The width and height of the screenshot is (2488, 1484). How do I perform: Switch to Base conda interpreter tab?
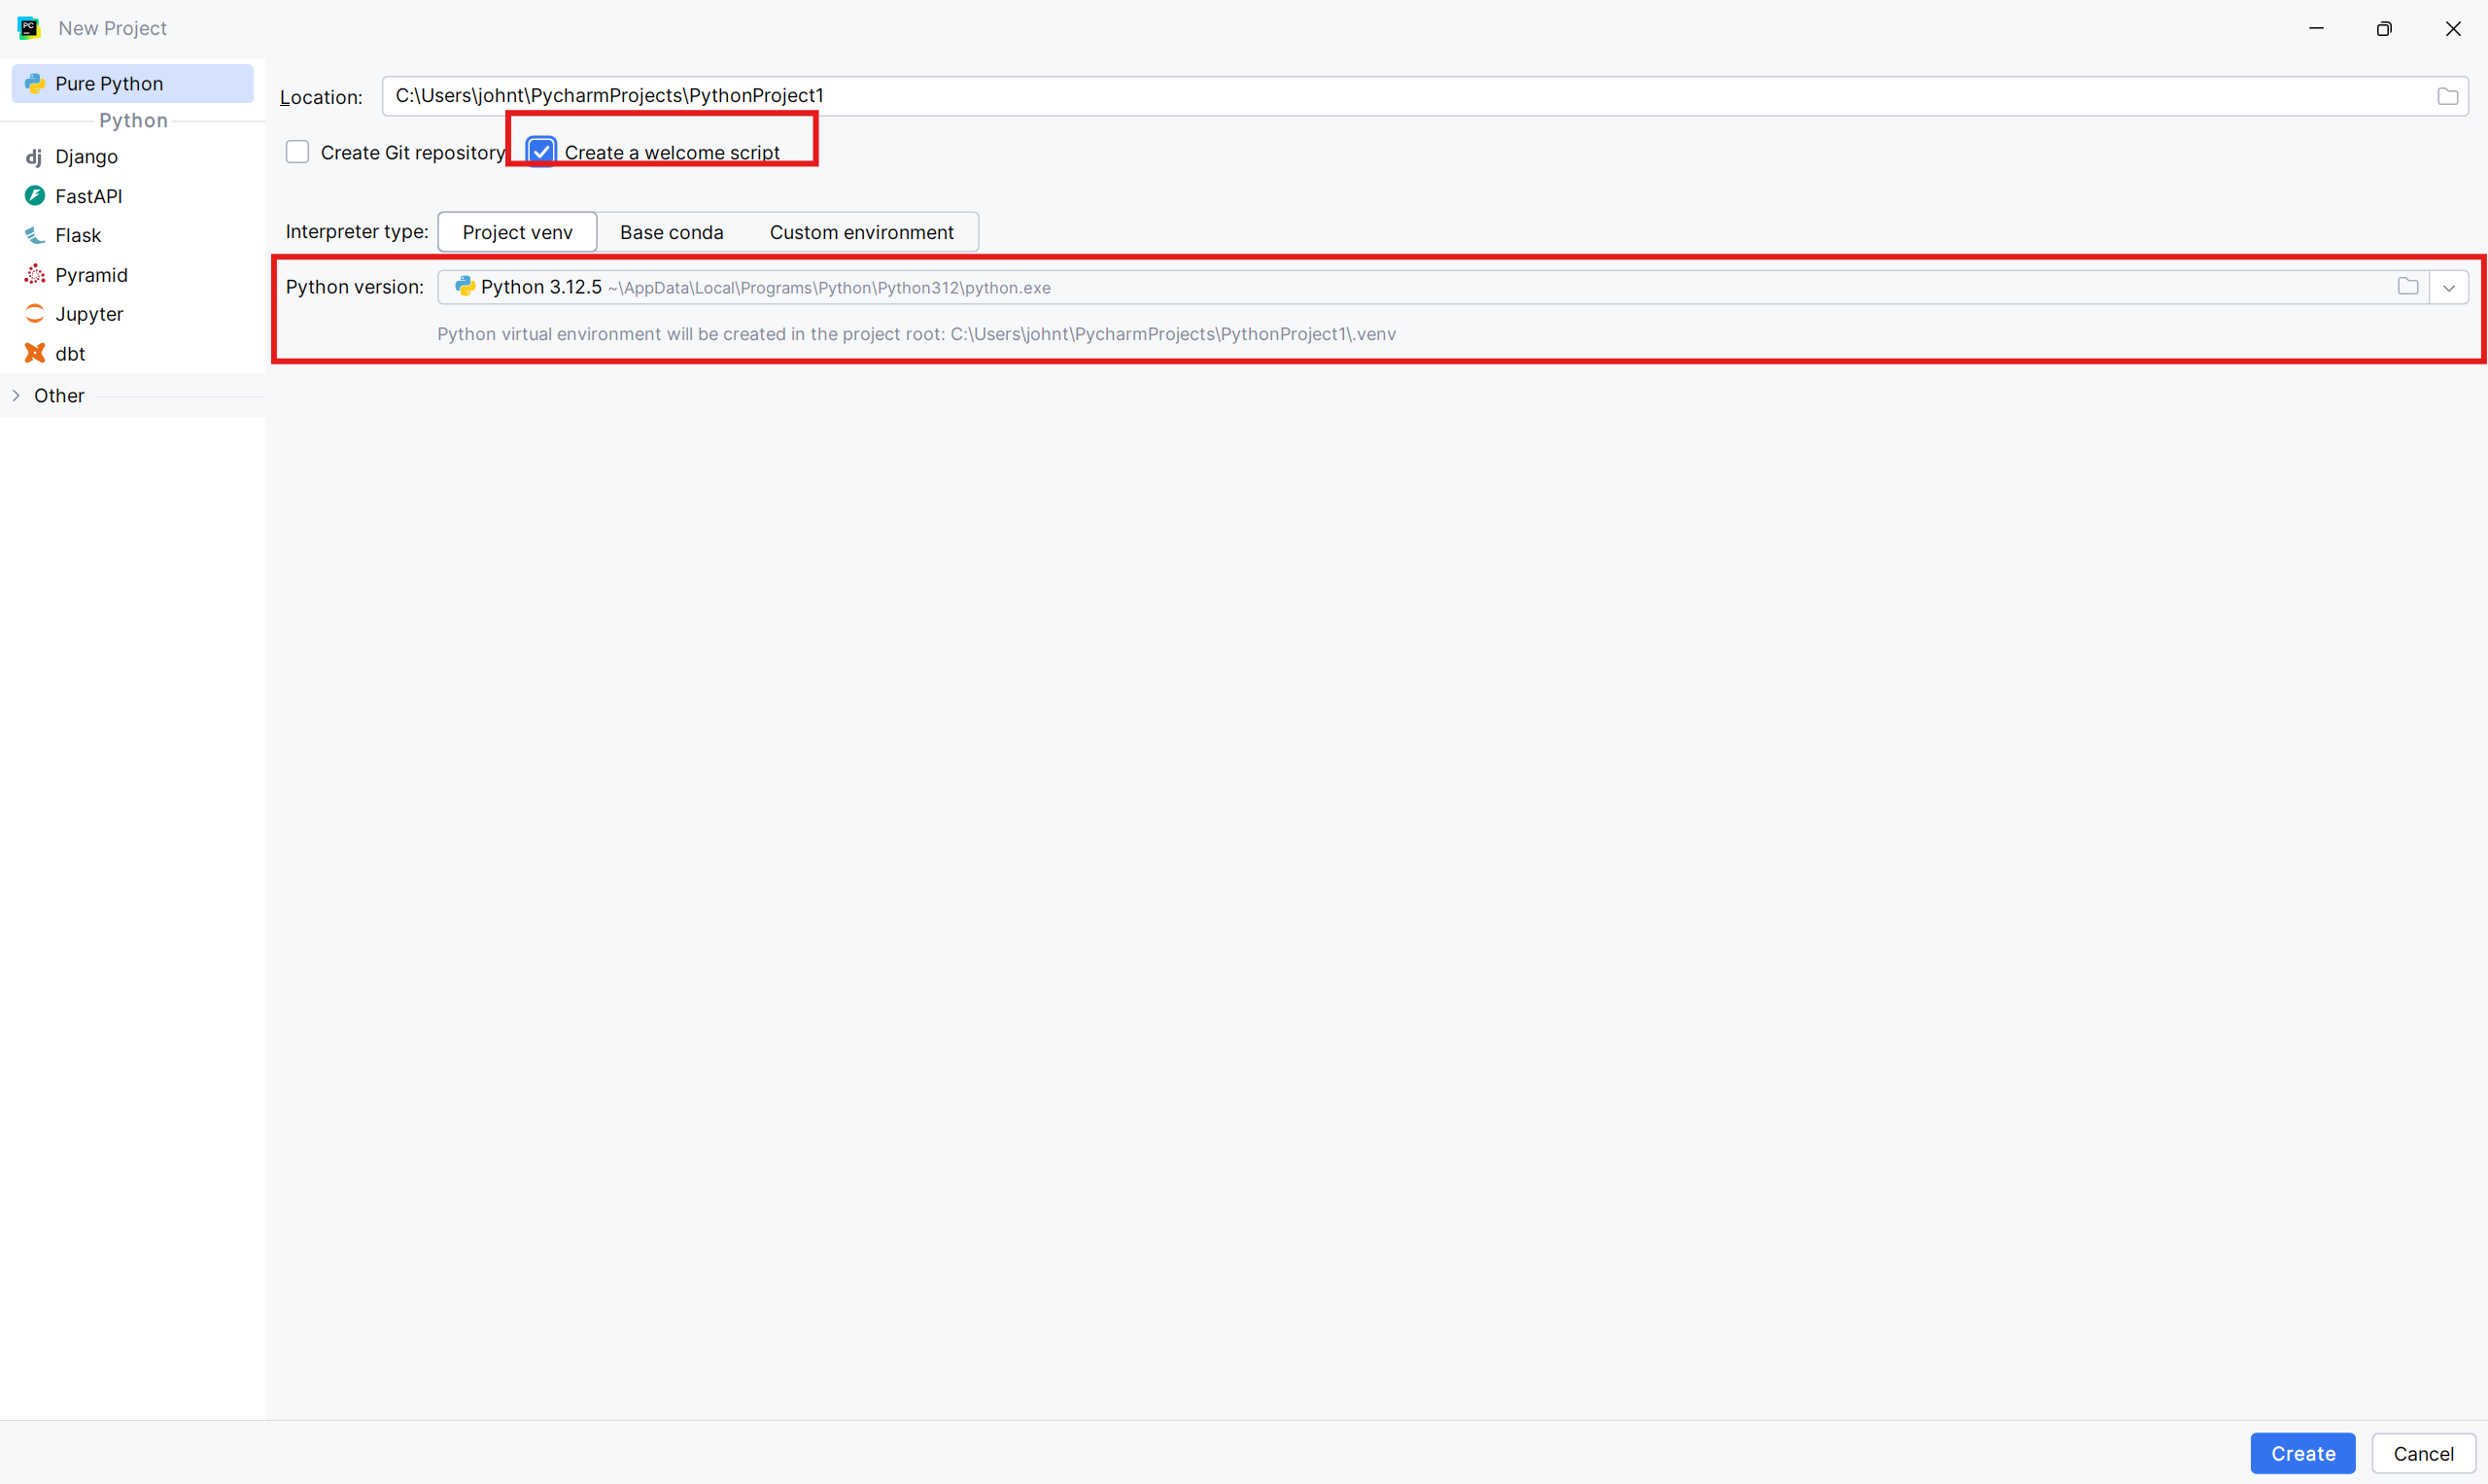[671, 232]
